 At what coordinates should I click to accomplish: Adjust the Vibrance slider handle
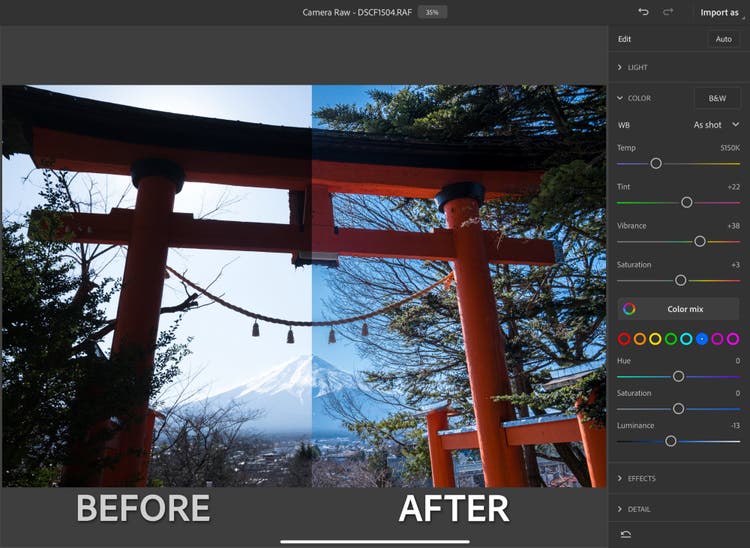(x=700, y=241)
